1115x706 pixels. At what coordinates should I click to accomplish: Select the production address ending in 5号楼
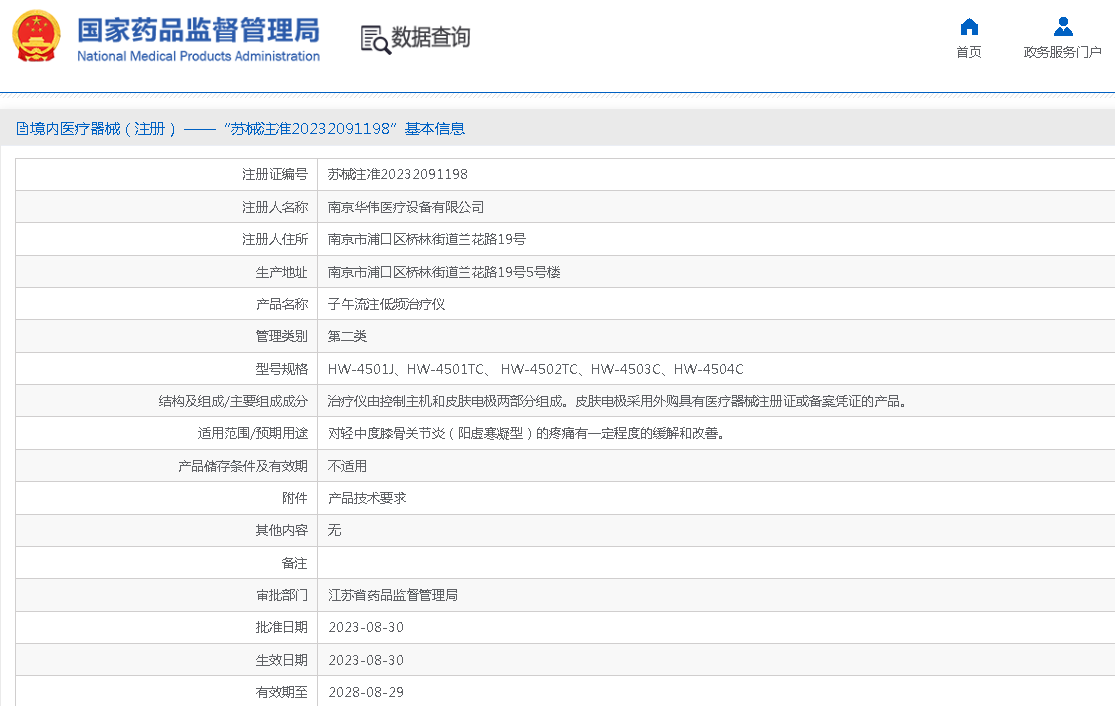pyautogui.click(x=444, y=272)
